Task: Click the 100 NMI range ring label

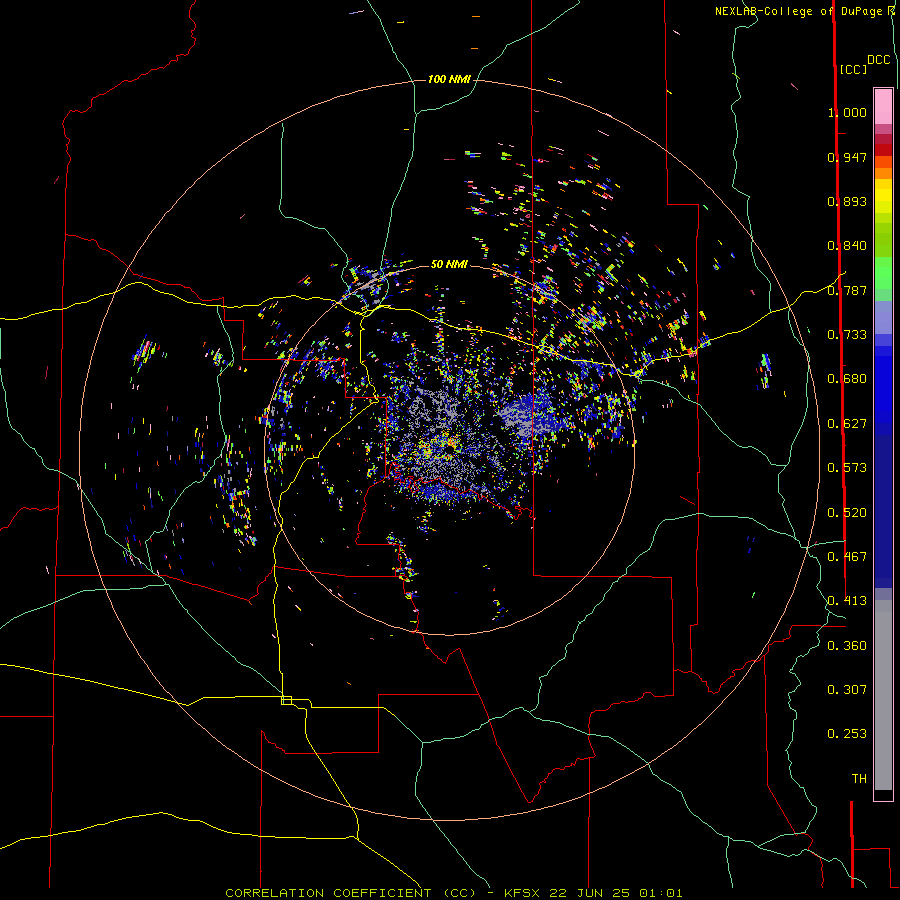Action: coord(449,79)
